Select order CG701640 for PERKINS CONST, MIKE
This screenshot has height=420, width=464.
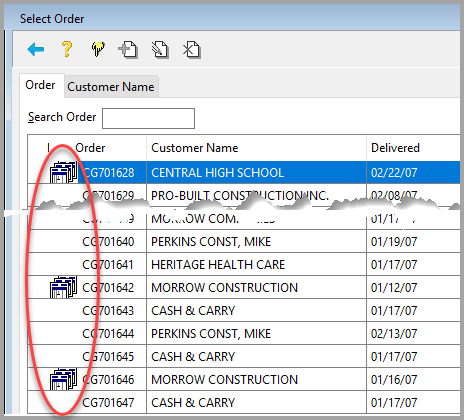[x=244, y=241]
